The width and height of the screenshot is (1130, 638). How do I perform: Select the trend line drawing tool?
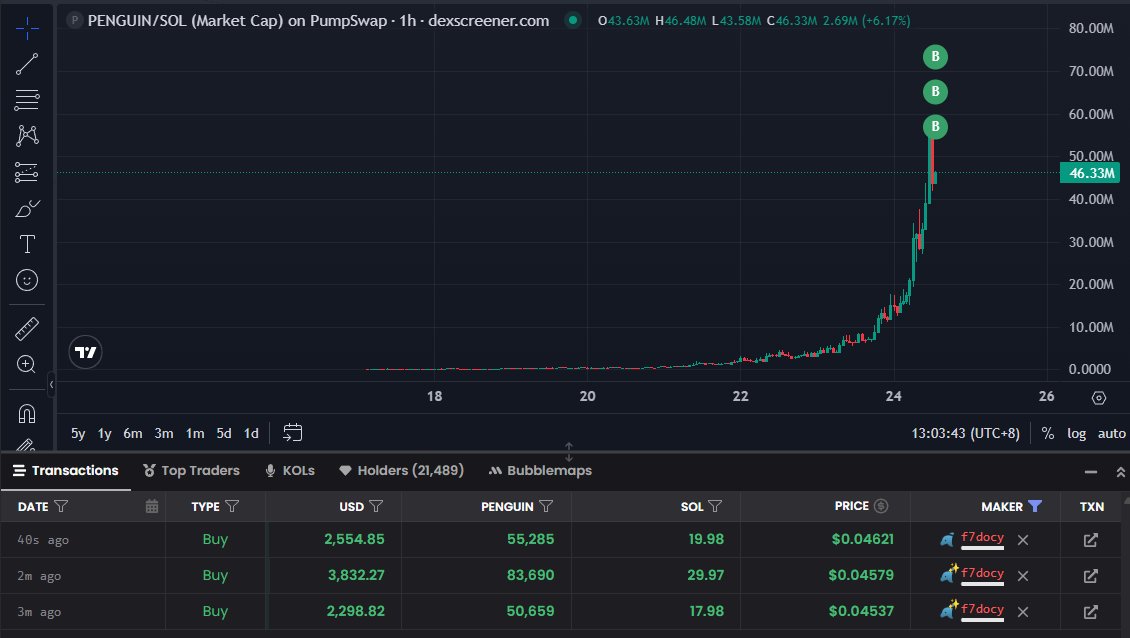pos(27,64)
